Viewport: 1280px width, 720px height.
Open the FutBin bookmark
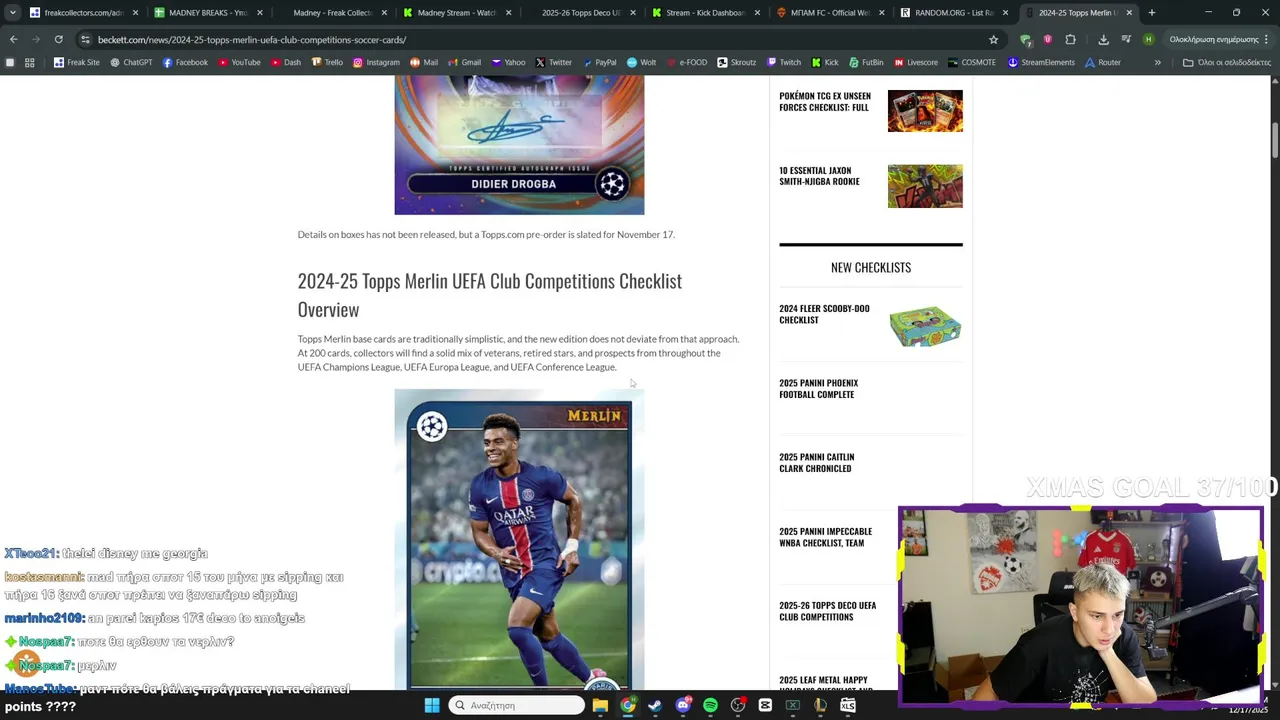click(x=865, y=62)
